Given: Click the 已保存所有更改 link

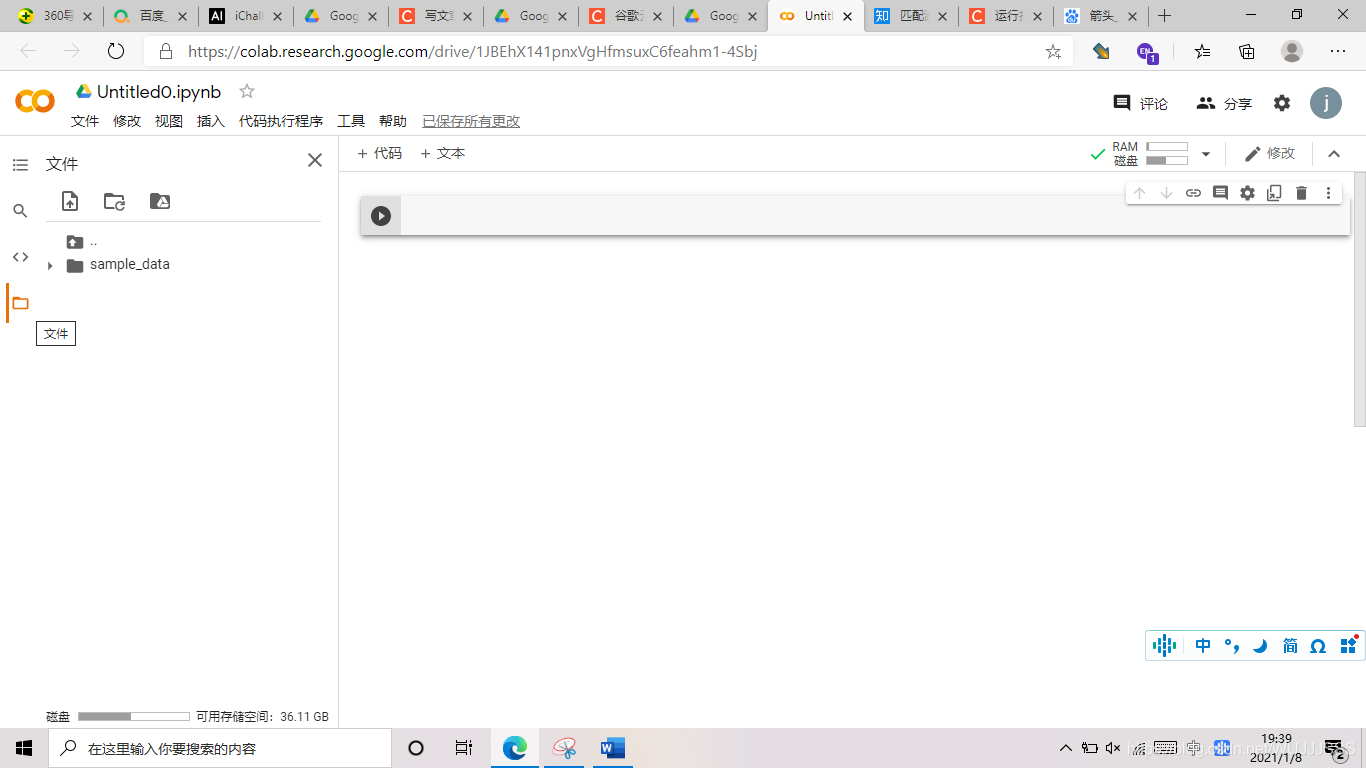Looking at the screenshot, I should pyautogui.click(x=471, y=121).
